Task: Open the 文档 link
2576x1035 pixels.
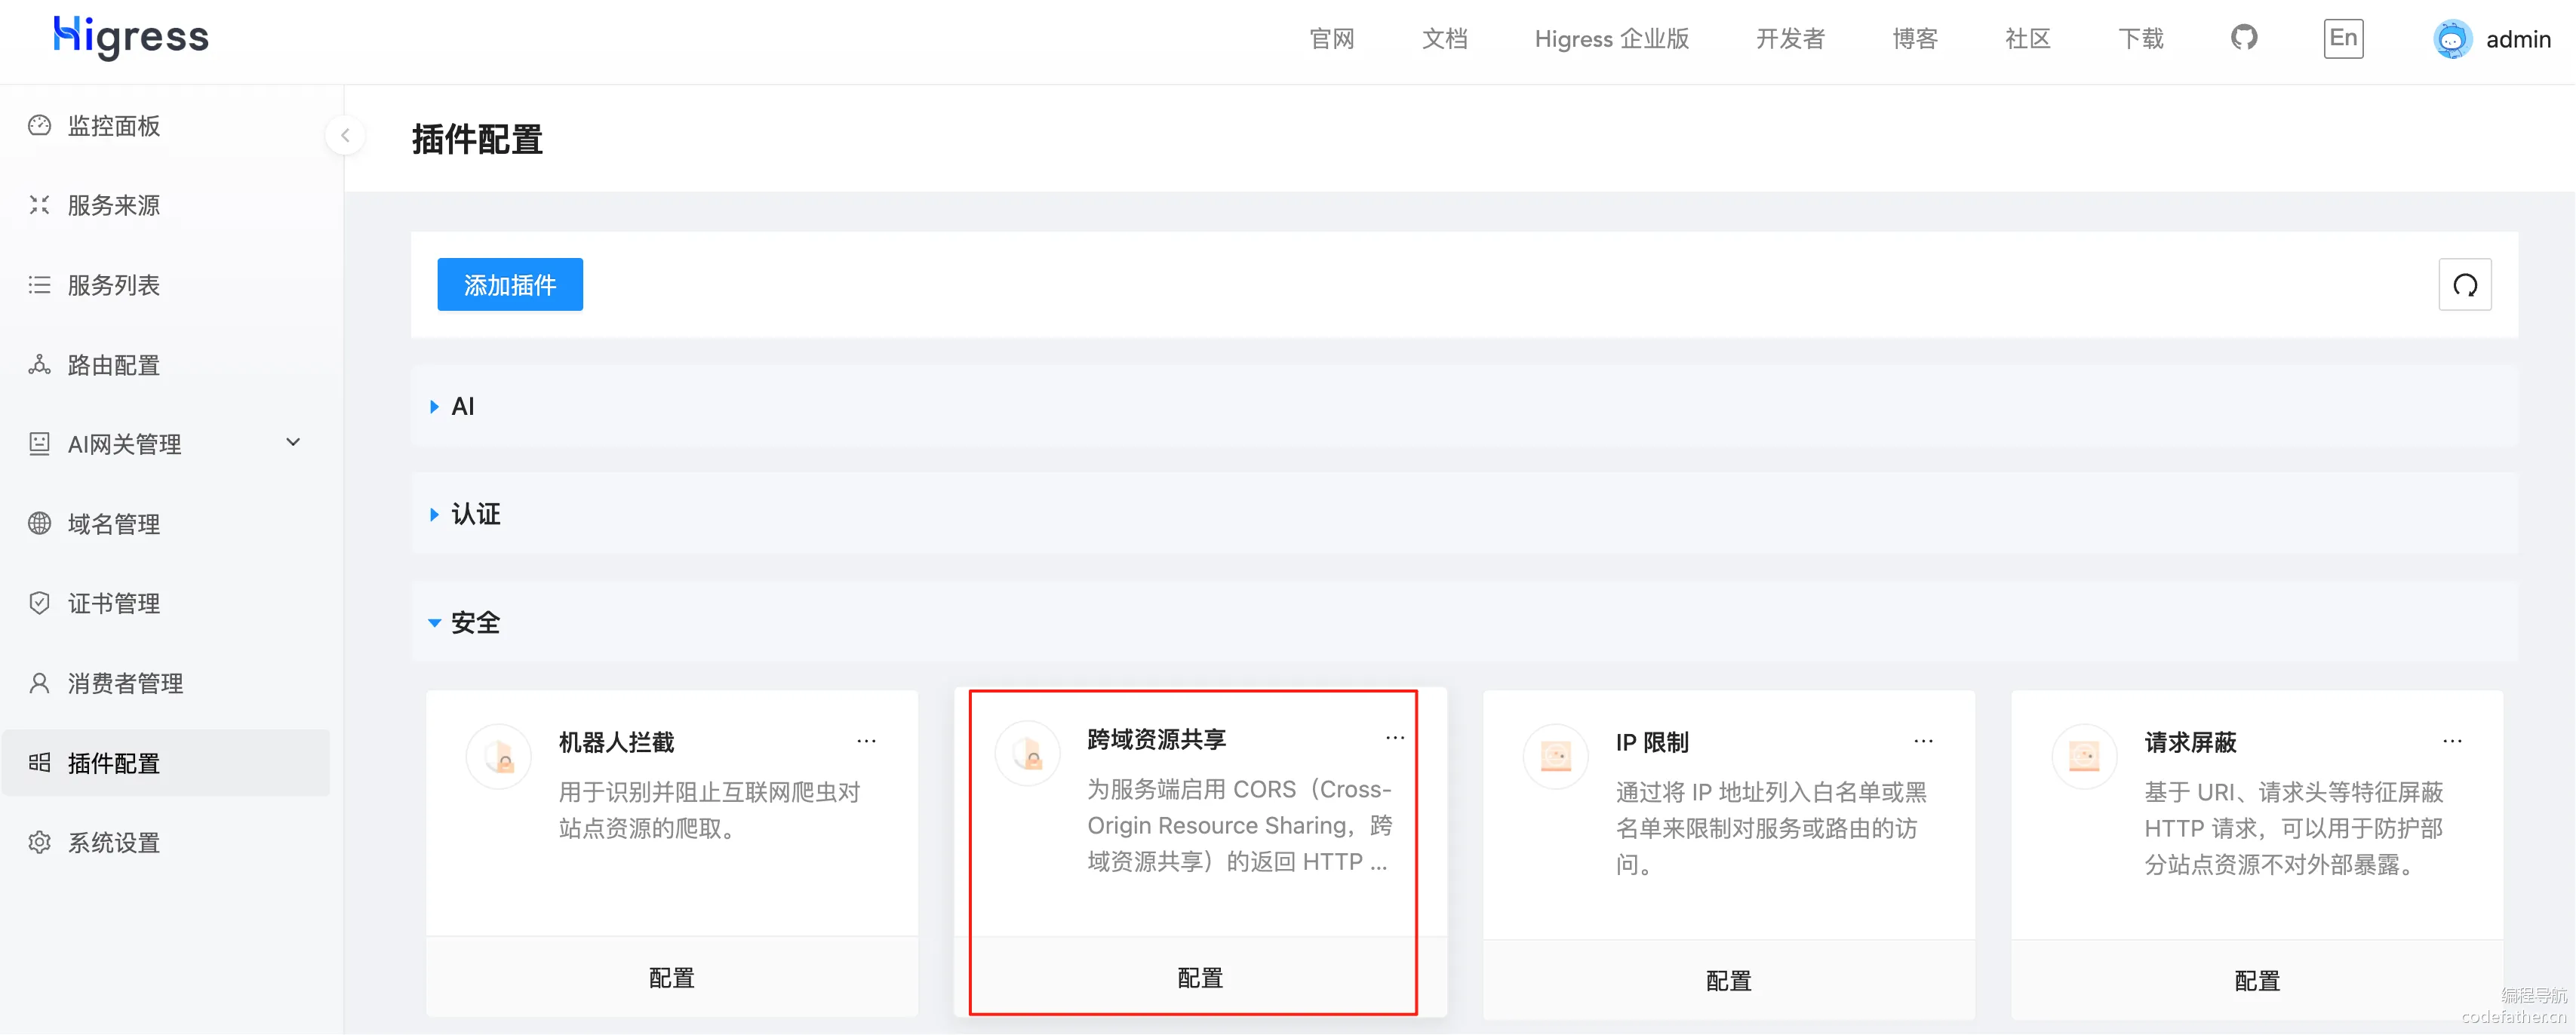Action: click(1445, 39)
